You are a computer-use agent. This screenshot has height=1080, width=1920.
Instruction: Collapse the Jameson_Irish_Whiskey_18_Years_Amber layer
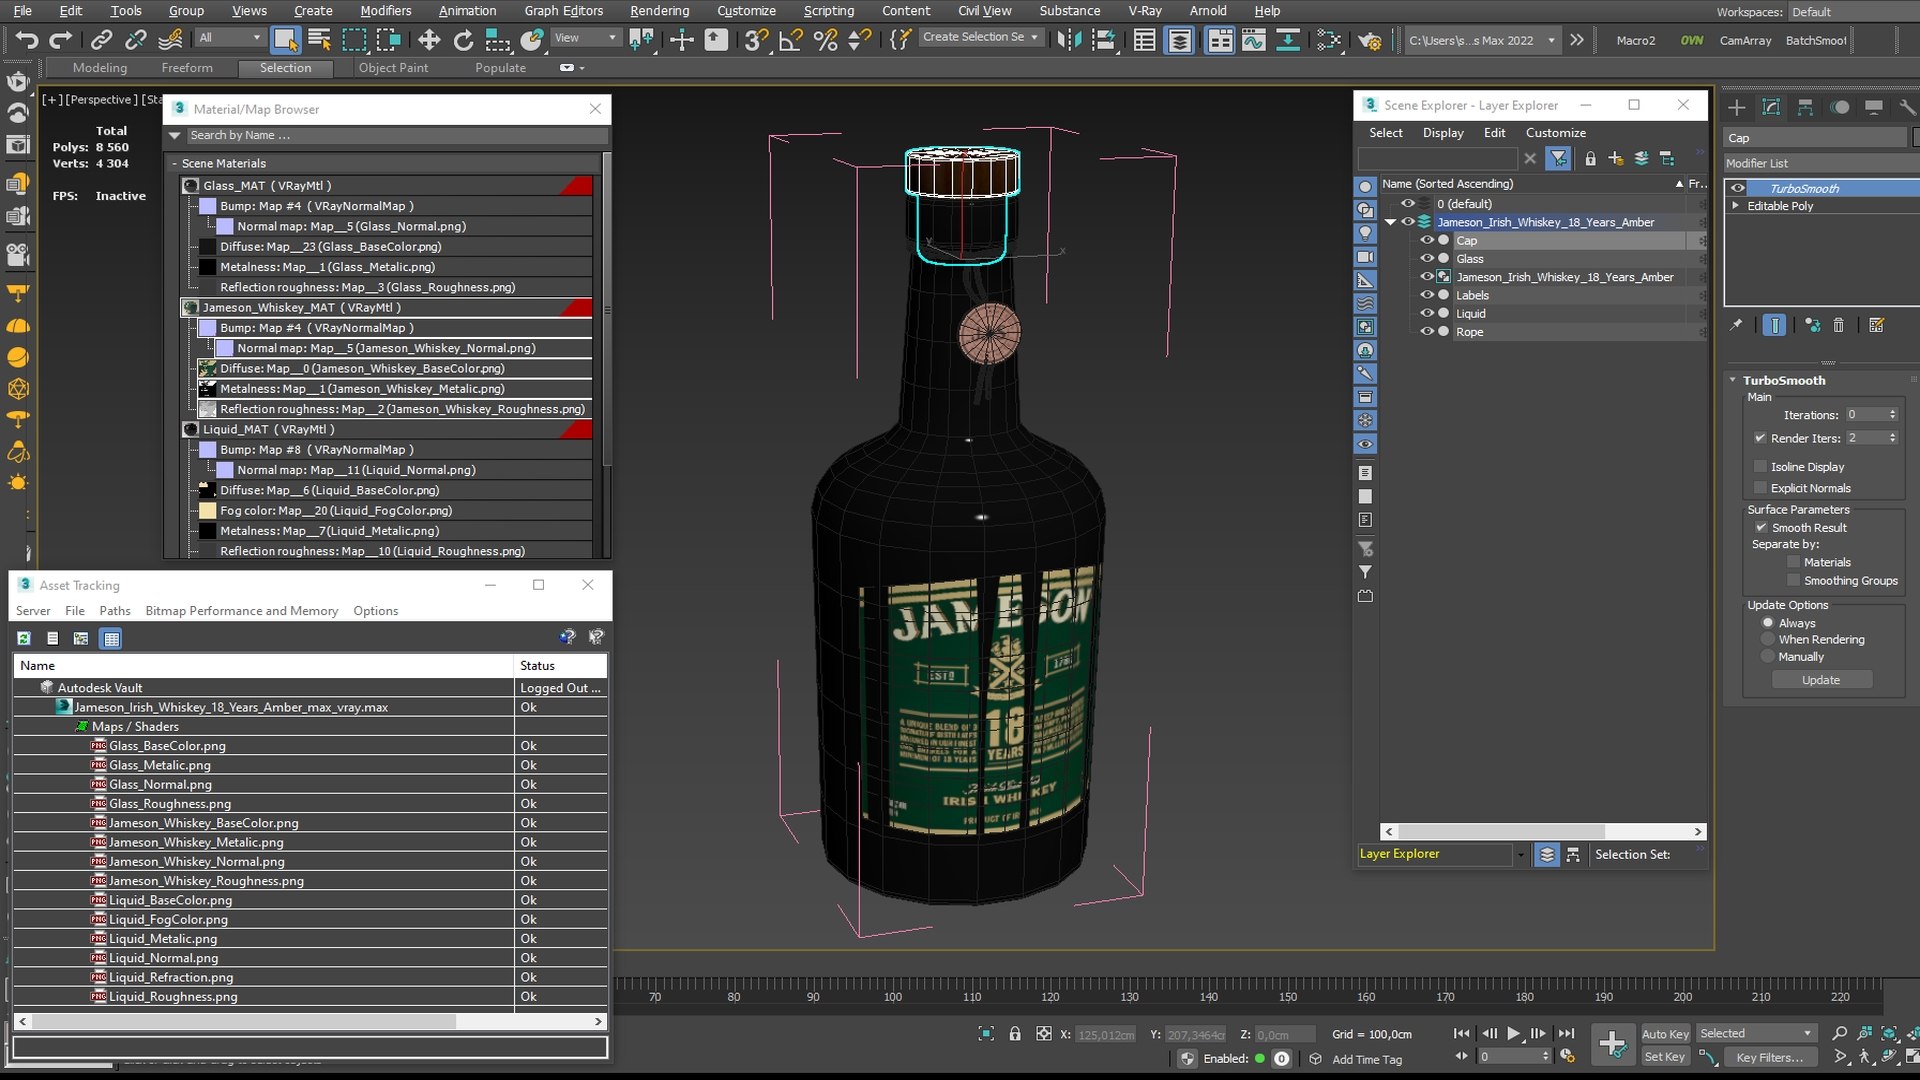click(x=1390, y=222)
